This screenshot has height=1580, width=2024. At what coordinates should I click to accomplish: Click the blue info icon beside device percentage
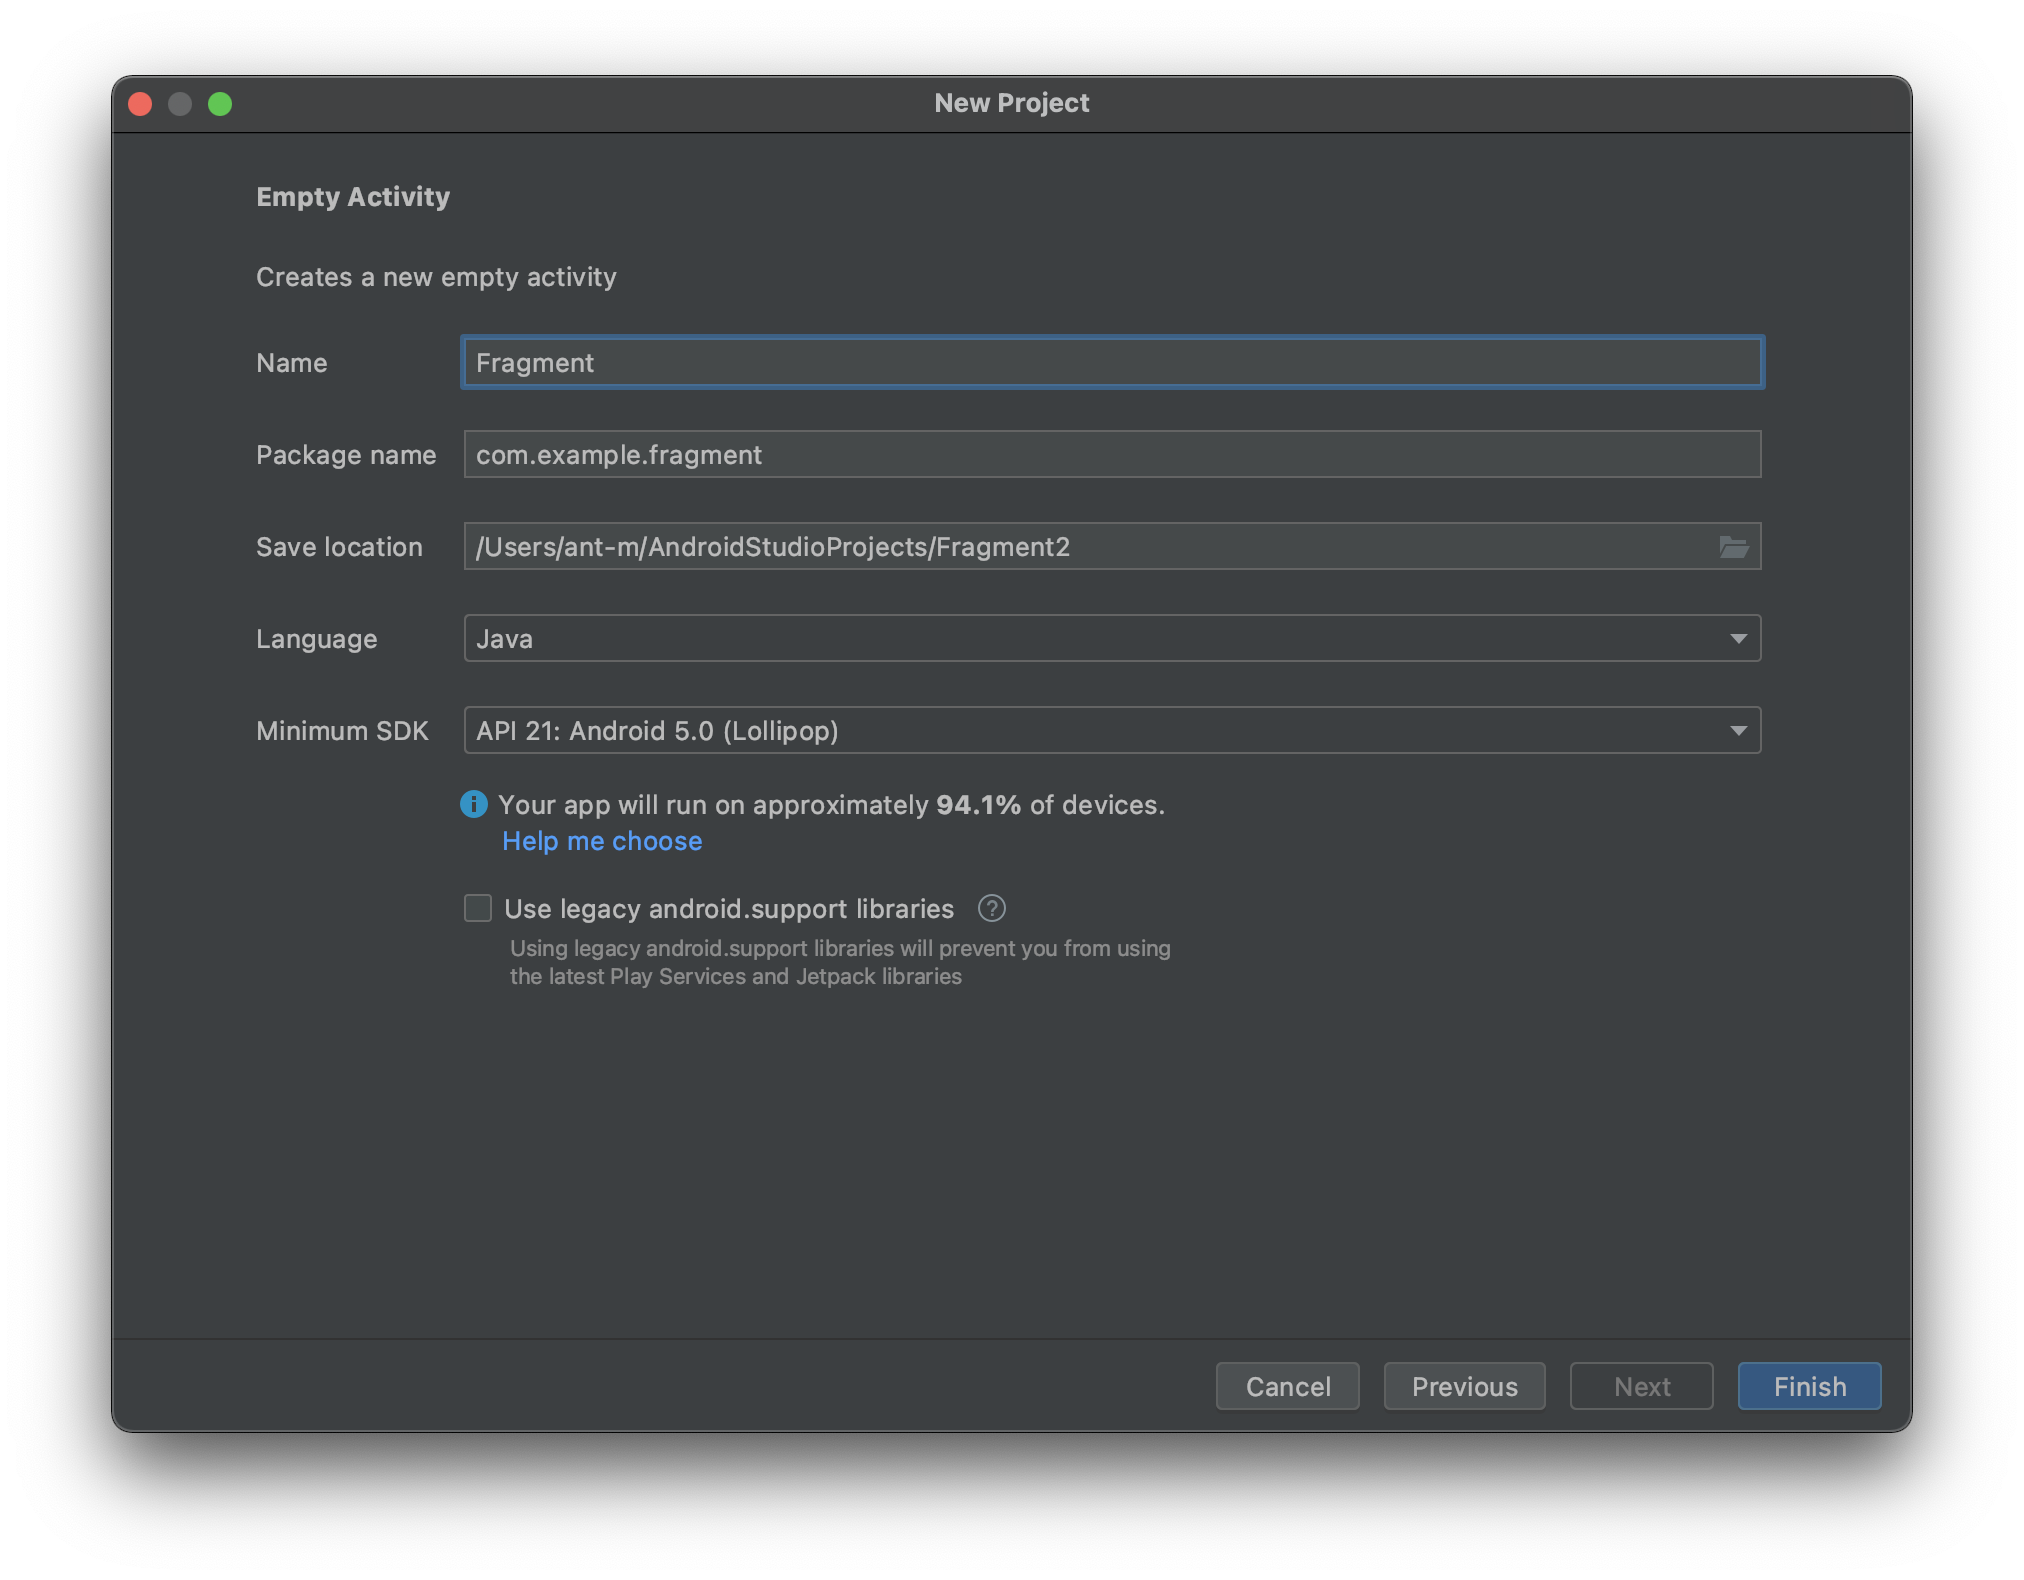[474, 804]
